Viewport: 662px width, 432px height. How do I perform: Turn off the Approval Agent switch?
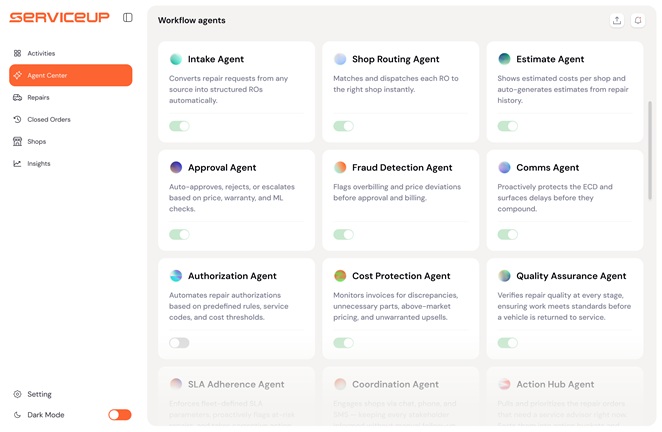[179, 234]
